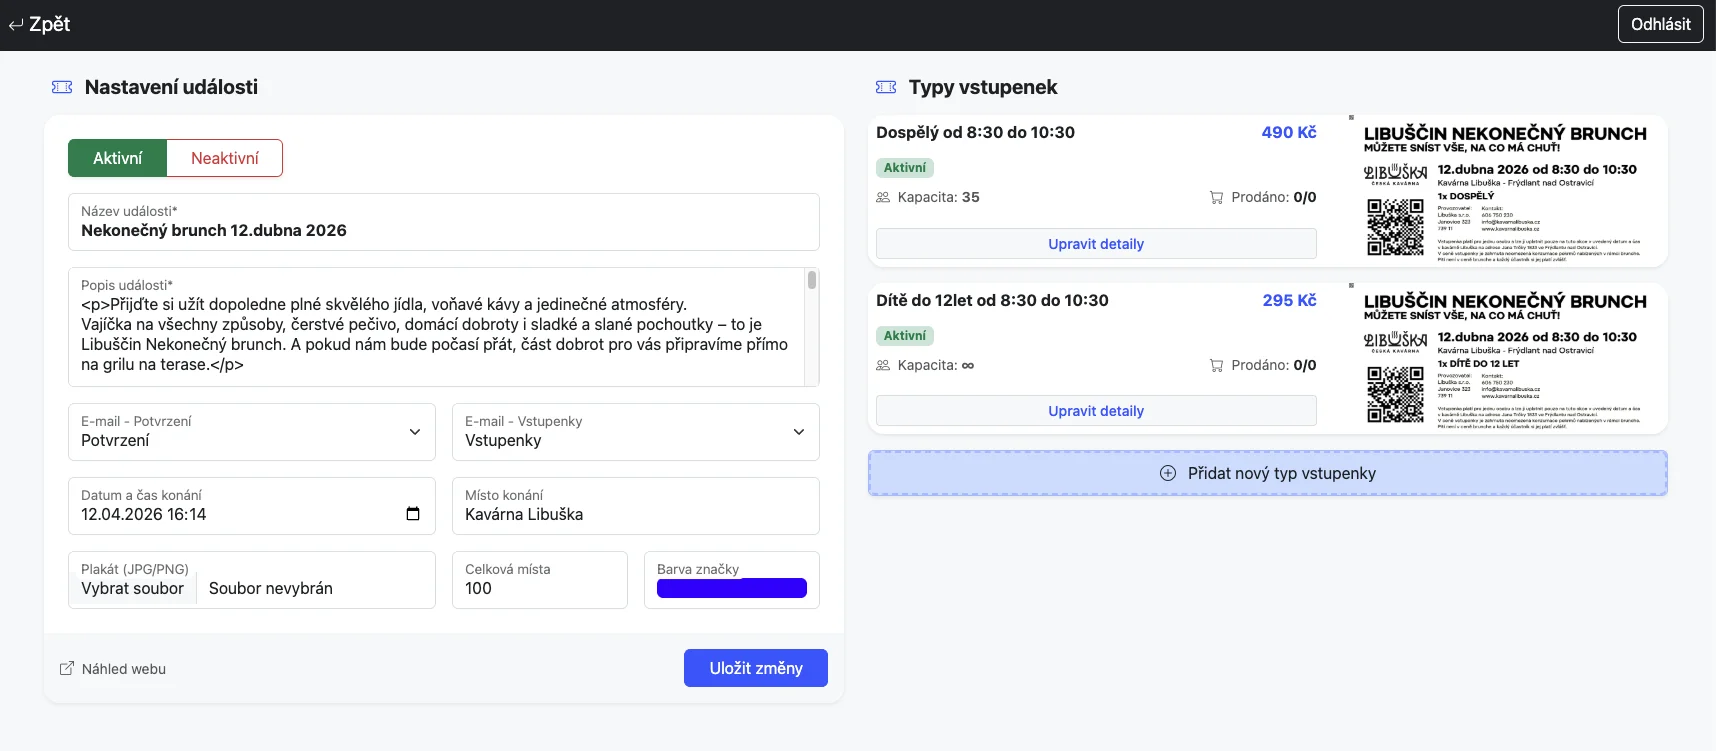Click Uložit změny to save

tap(756, 668)
